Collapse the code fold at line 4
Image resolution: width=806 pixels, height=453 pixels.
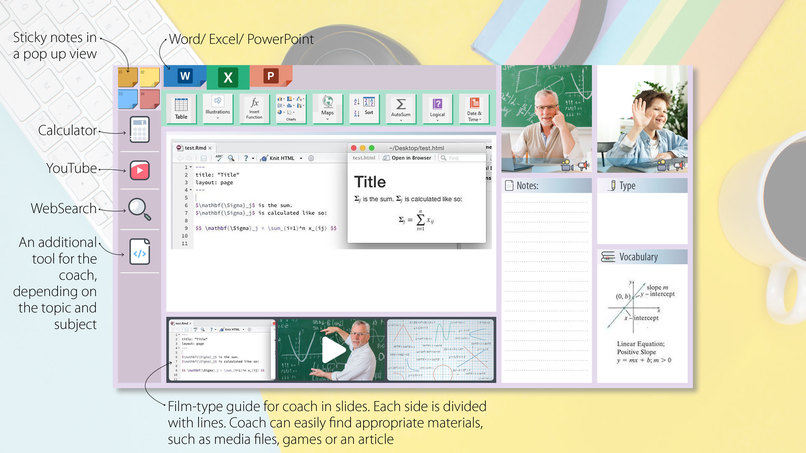click(191, 190)
